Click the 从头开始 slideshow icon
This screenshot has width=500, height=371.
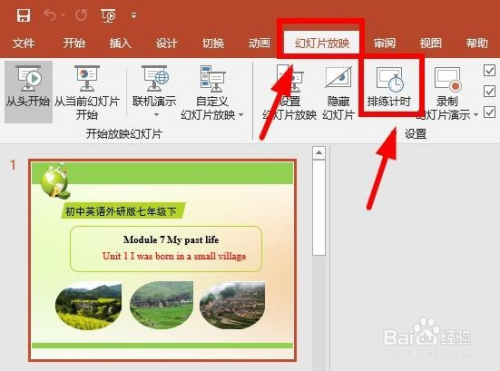[x=28, y=79]
